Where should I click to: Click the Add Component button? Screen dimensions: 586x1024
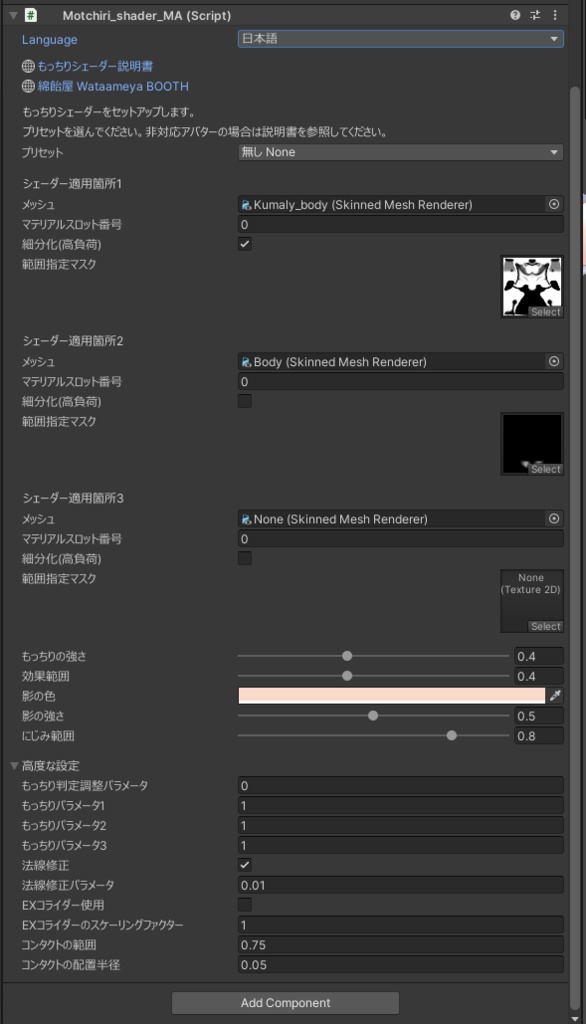pyautogui.click(x=285, y=1003)
